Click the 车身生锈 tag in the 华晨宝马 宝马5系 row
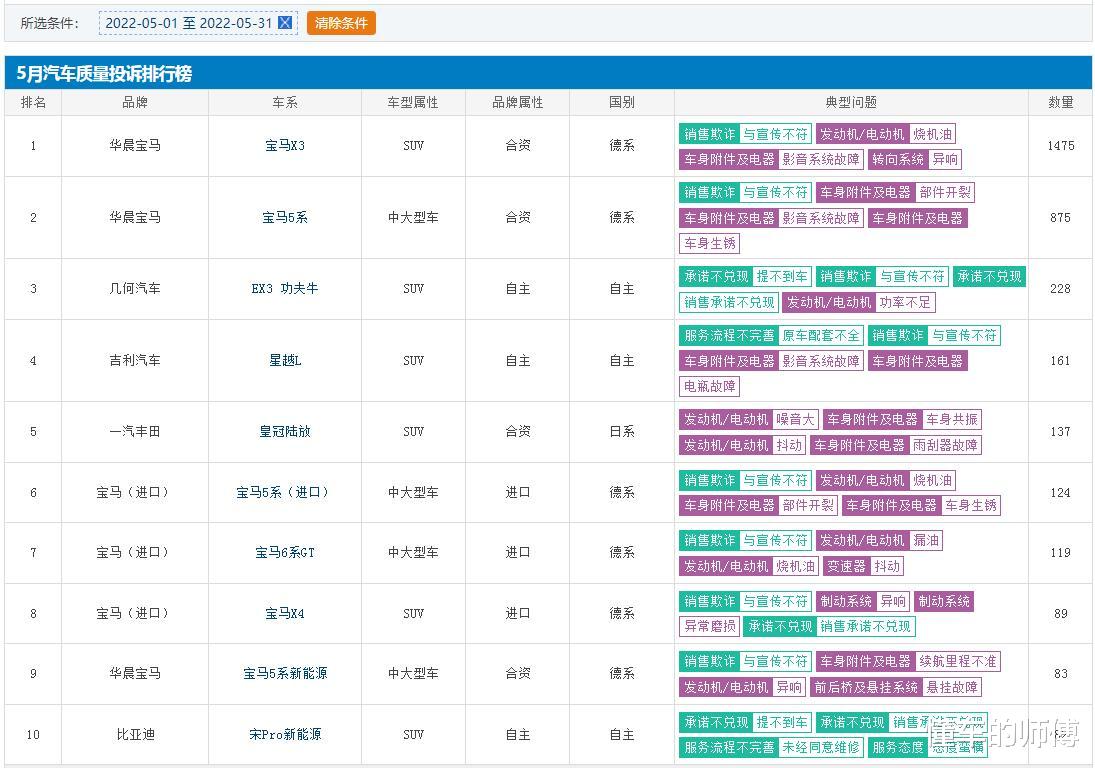Screen dimensions: 1095x768 tap(710, 243)
